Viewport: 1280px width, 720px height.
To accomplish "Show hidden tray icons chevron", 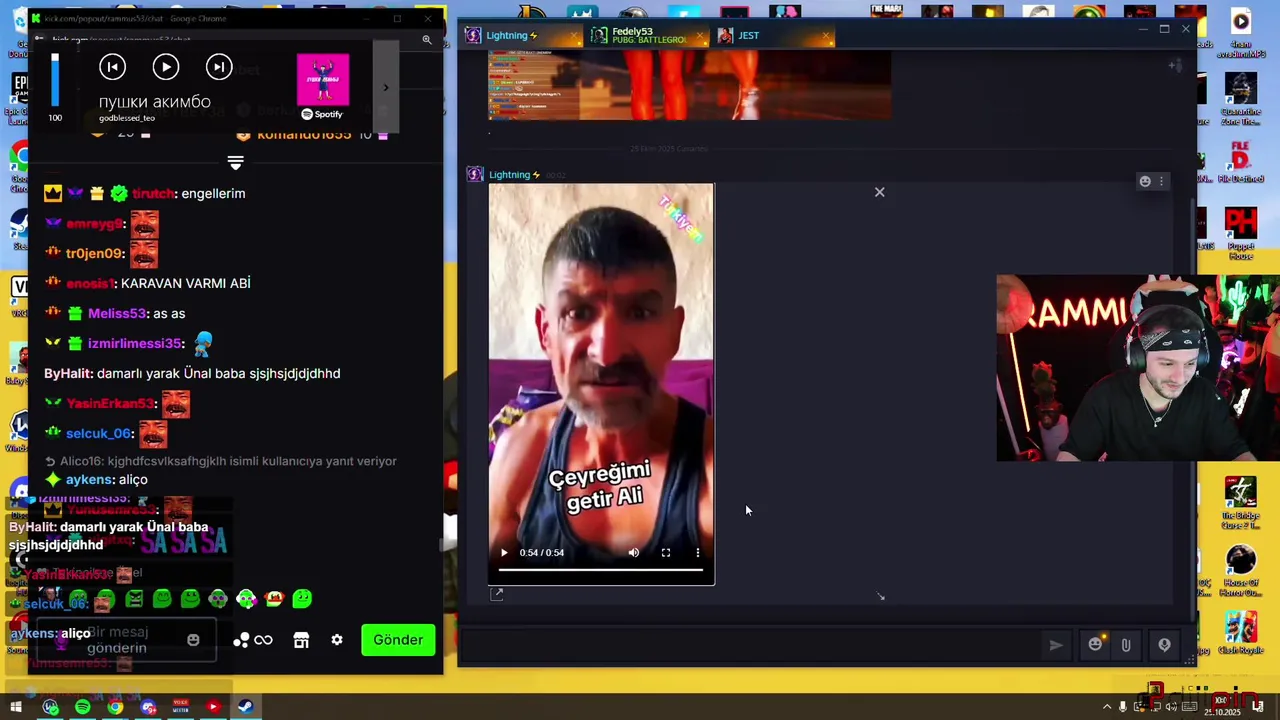I will pyautogui.click(x=1107, y=707).
